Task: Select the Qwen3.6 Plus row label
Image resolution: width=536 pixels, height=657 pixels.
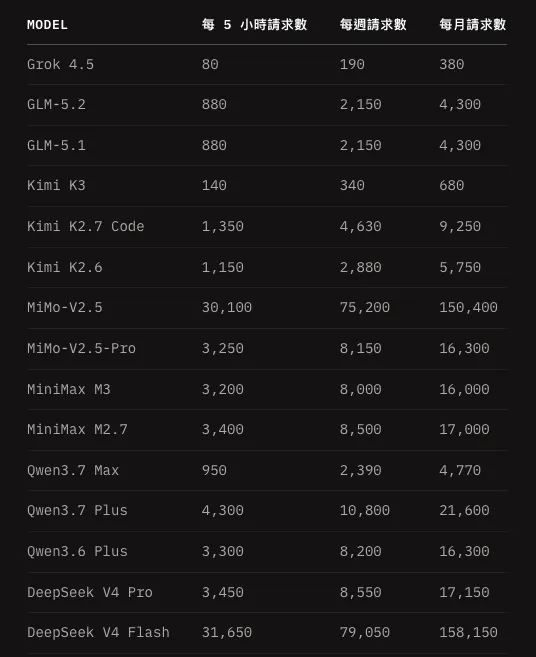Action: [77, 551]
